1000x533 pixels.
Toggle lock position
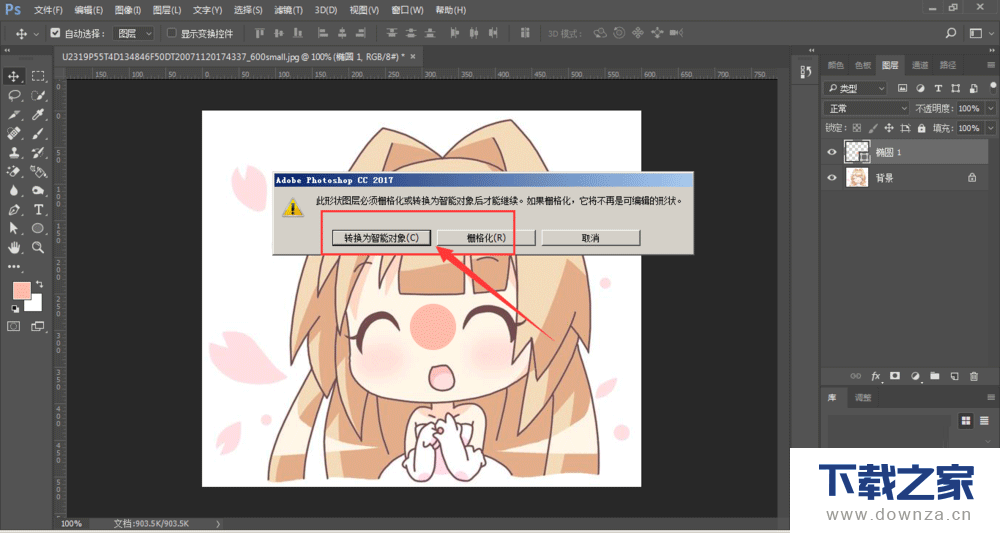888,128
